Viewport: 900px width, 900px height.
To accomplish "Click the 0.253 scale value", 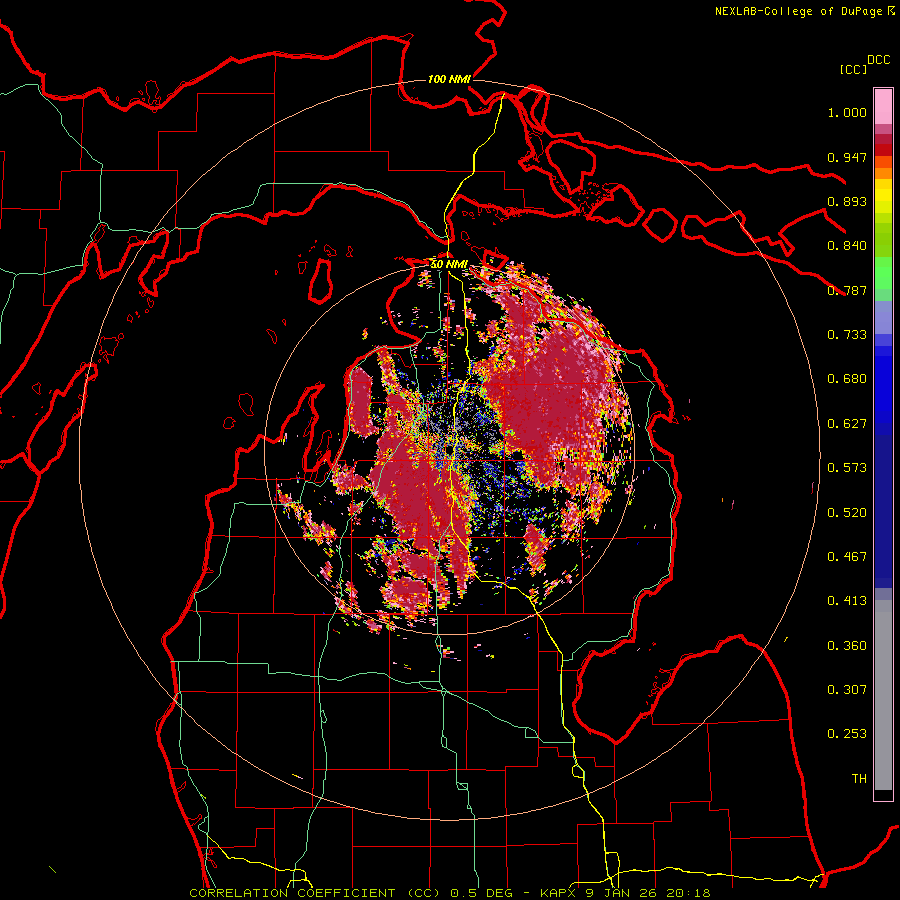I will coord(847,734).
